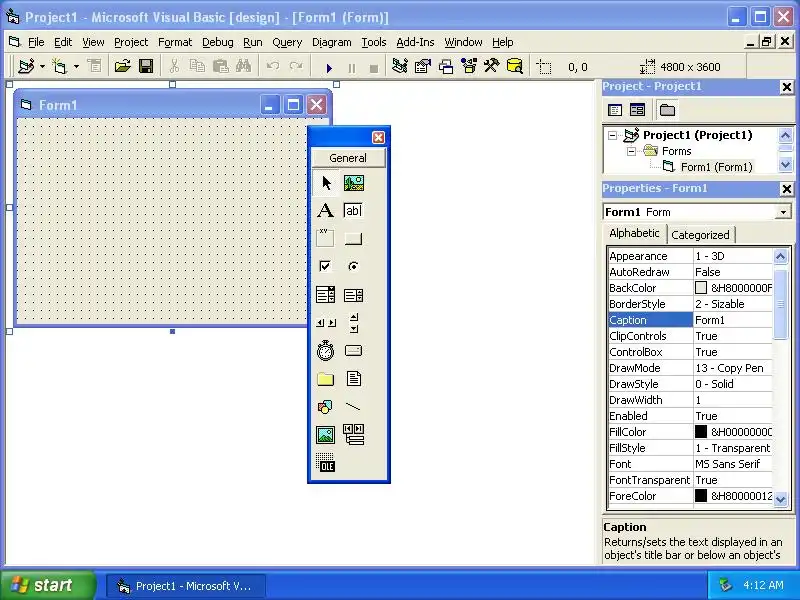
Task: Select the OLE container tool
Action: pyautogui.click(x=326, y=463)
